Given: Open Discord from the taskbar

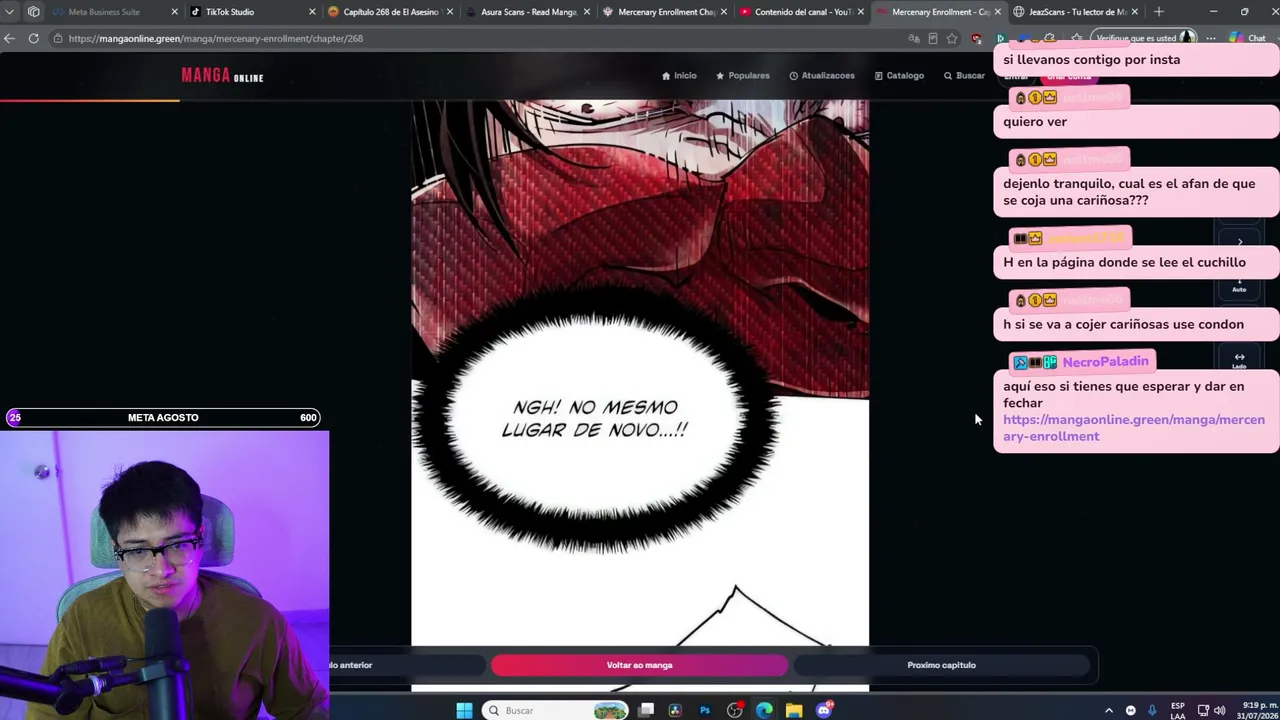Looking at the screenshot, I should (824, 710).
